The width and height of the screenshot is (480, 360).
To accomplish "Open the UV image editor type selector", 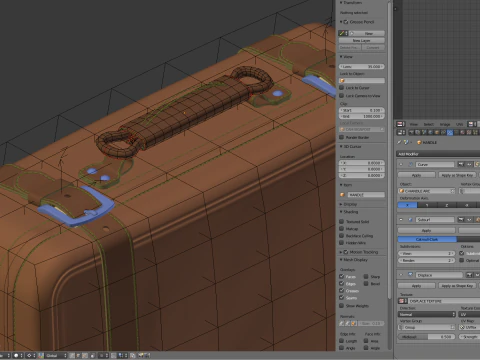I will [401, 124].
